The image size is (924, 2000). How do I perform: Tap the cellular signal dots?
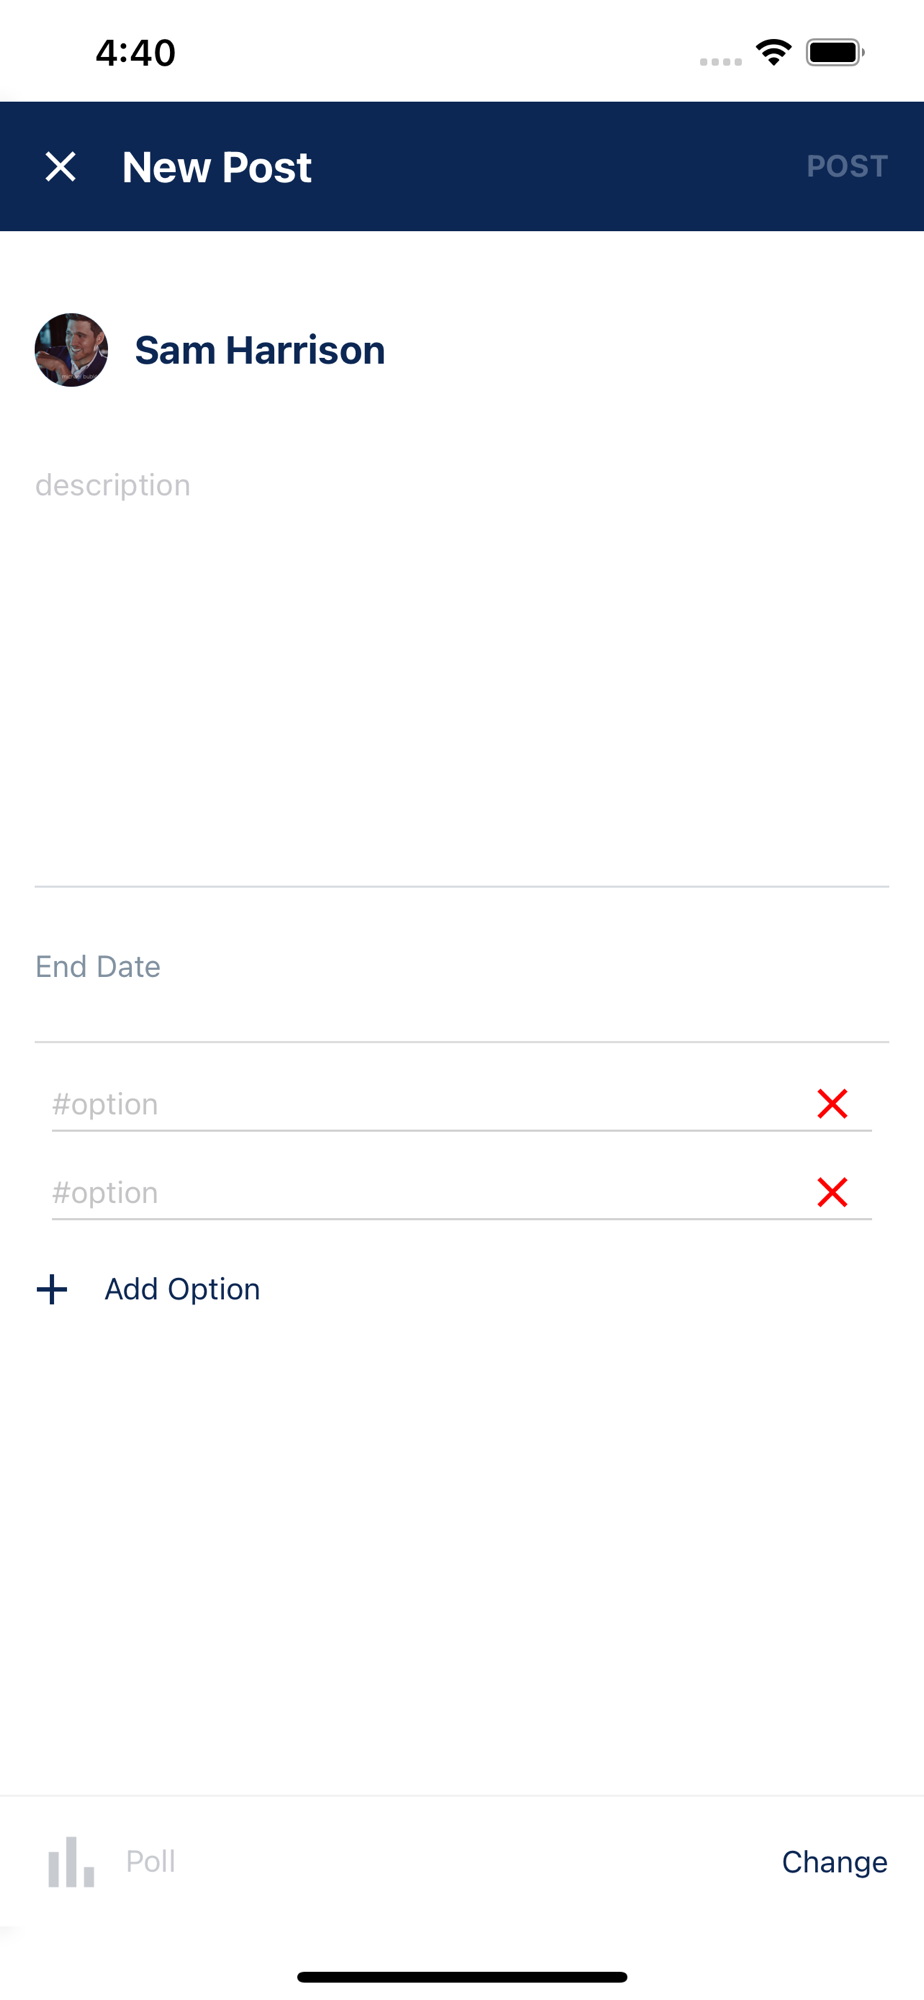[x=720, y=62]
